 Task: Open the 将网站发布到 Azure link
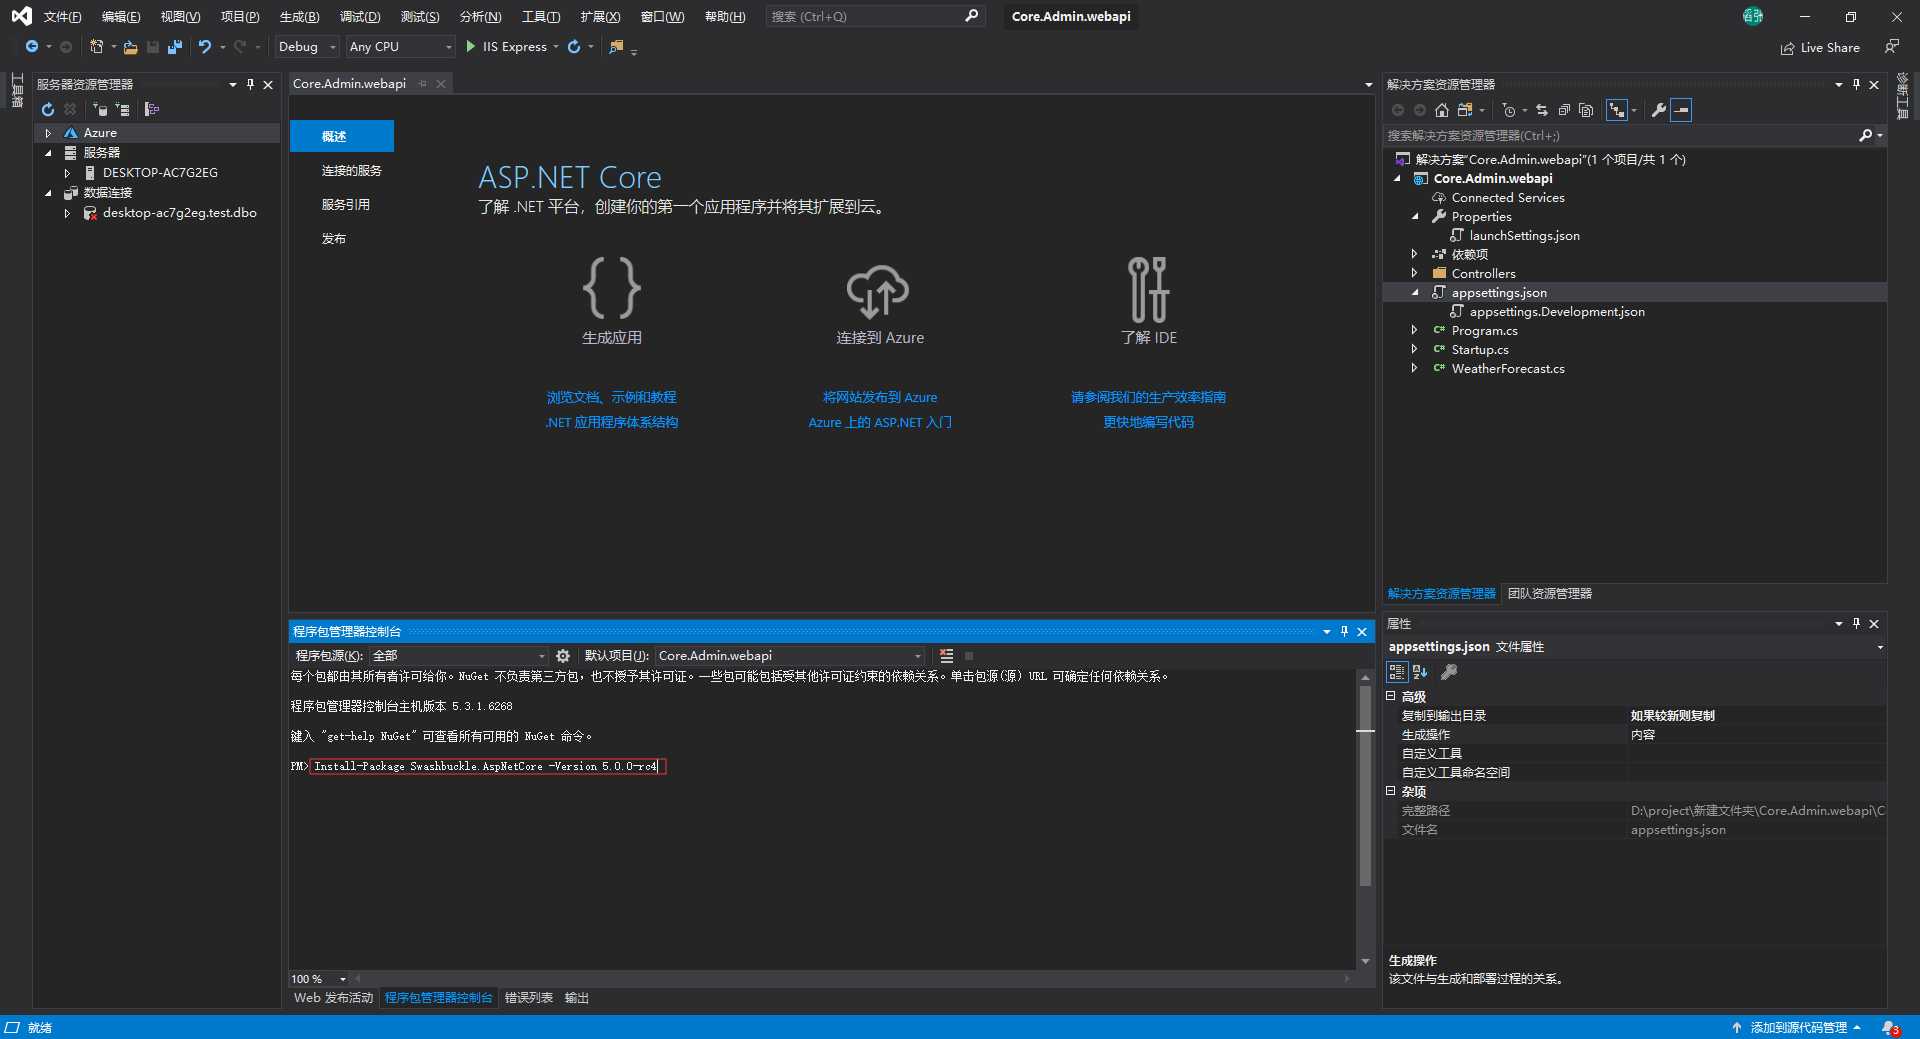879,397
